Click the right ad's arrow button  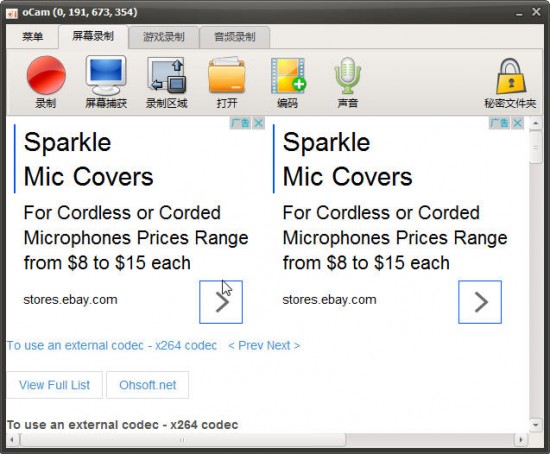tap(480, 302)
